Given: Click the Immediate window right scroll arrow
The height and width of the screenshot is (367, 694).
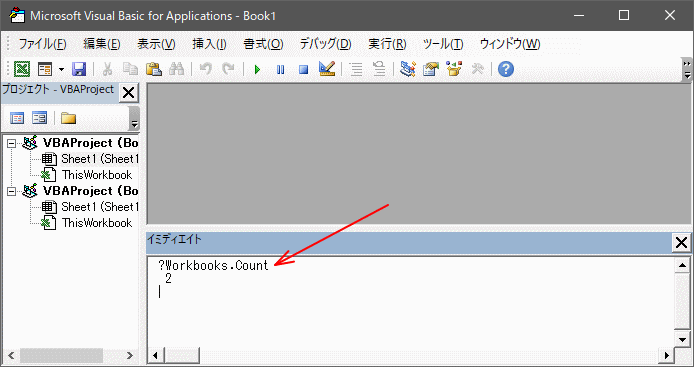Looking at the screenshot, I should coord(666,355).
